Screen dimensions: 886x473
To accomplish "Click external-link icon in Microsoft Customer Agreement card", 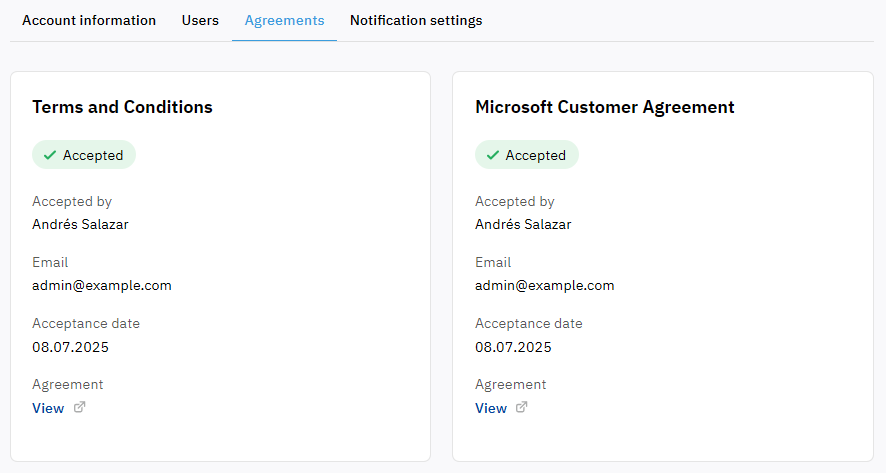I will [x=522, y=407].
